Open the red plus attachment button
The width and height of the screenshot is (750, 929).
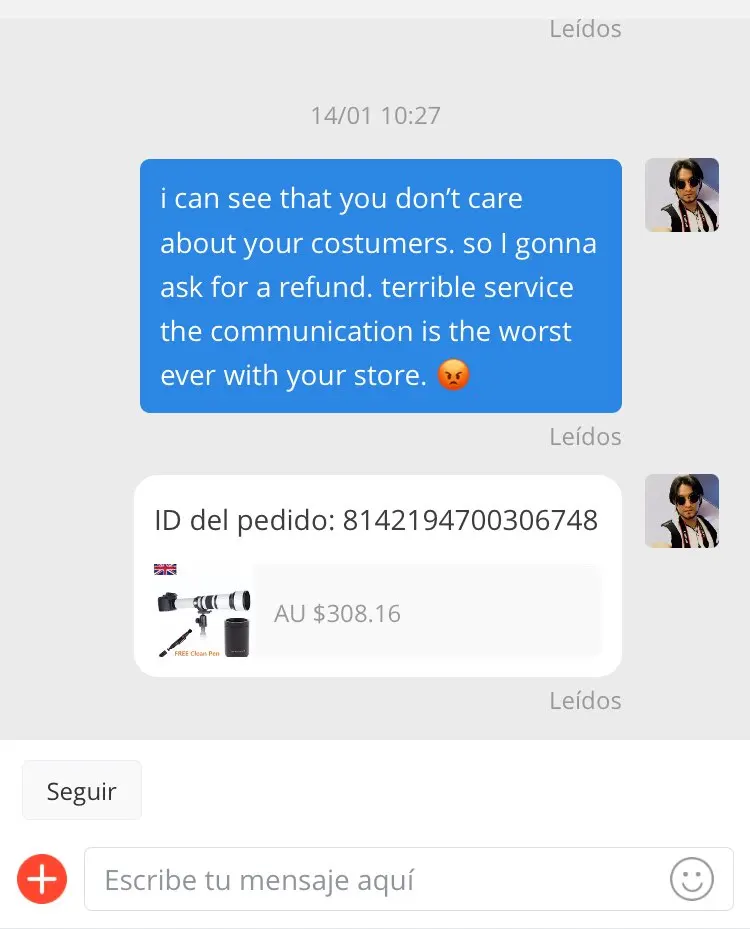42,879
